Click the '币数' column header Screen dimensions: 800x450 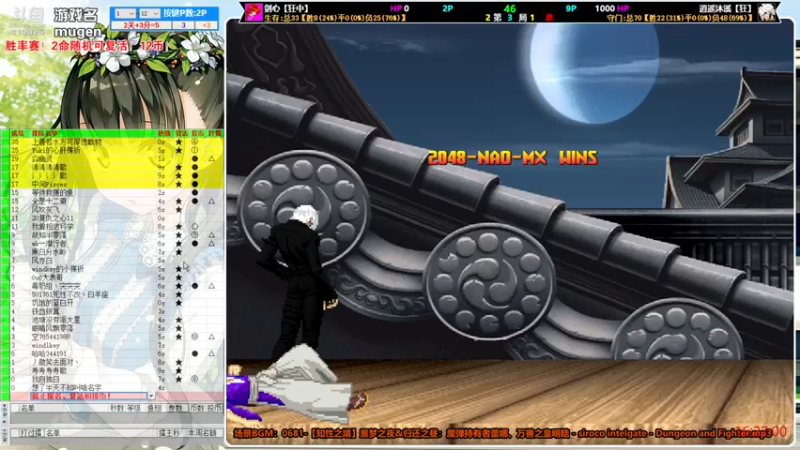196,408
